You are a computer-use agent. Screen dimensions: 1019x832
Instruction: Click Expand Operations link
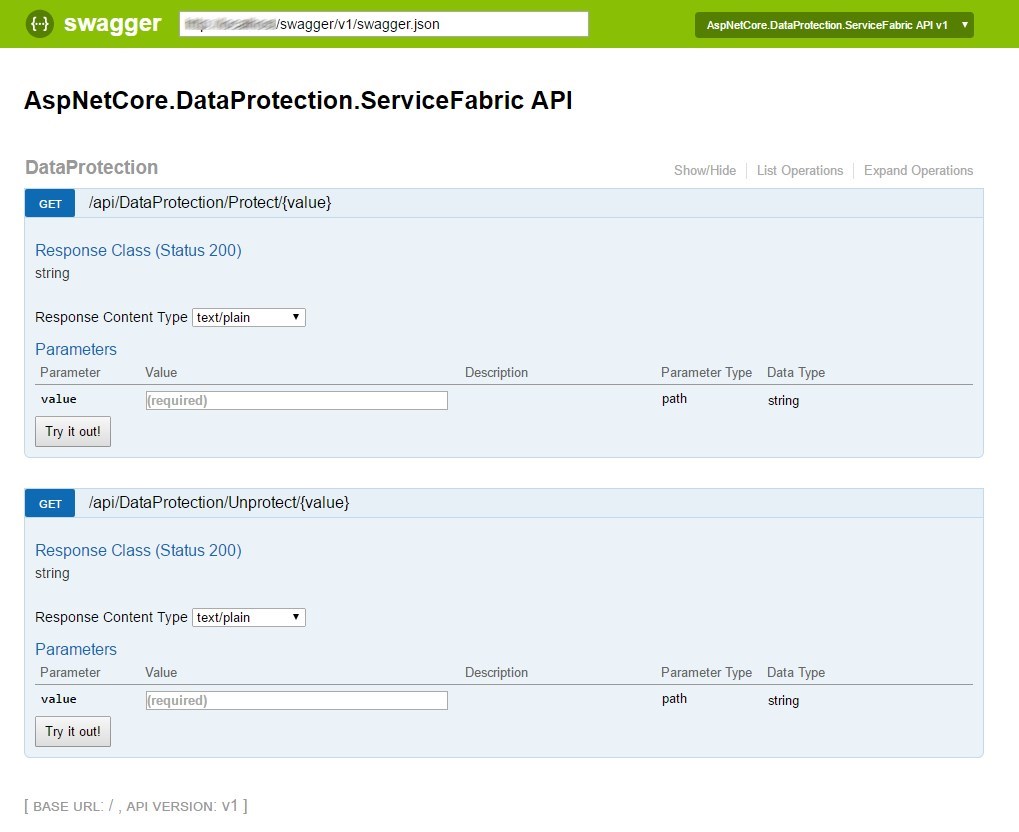pyautogui.click(x=918, y=171)
